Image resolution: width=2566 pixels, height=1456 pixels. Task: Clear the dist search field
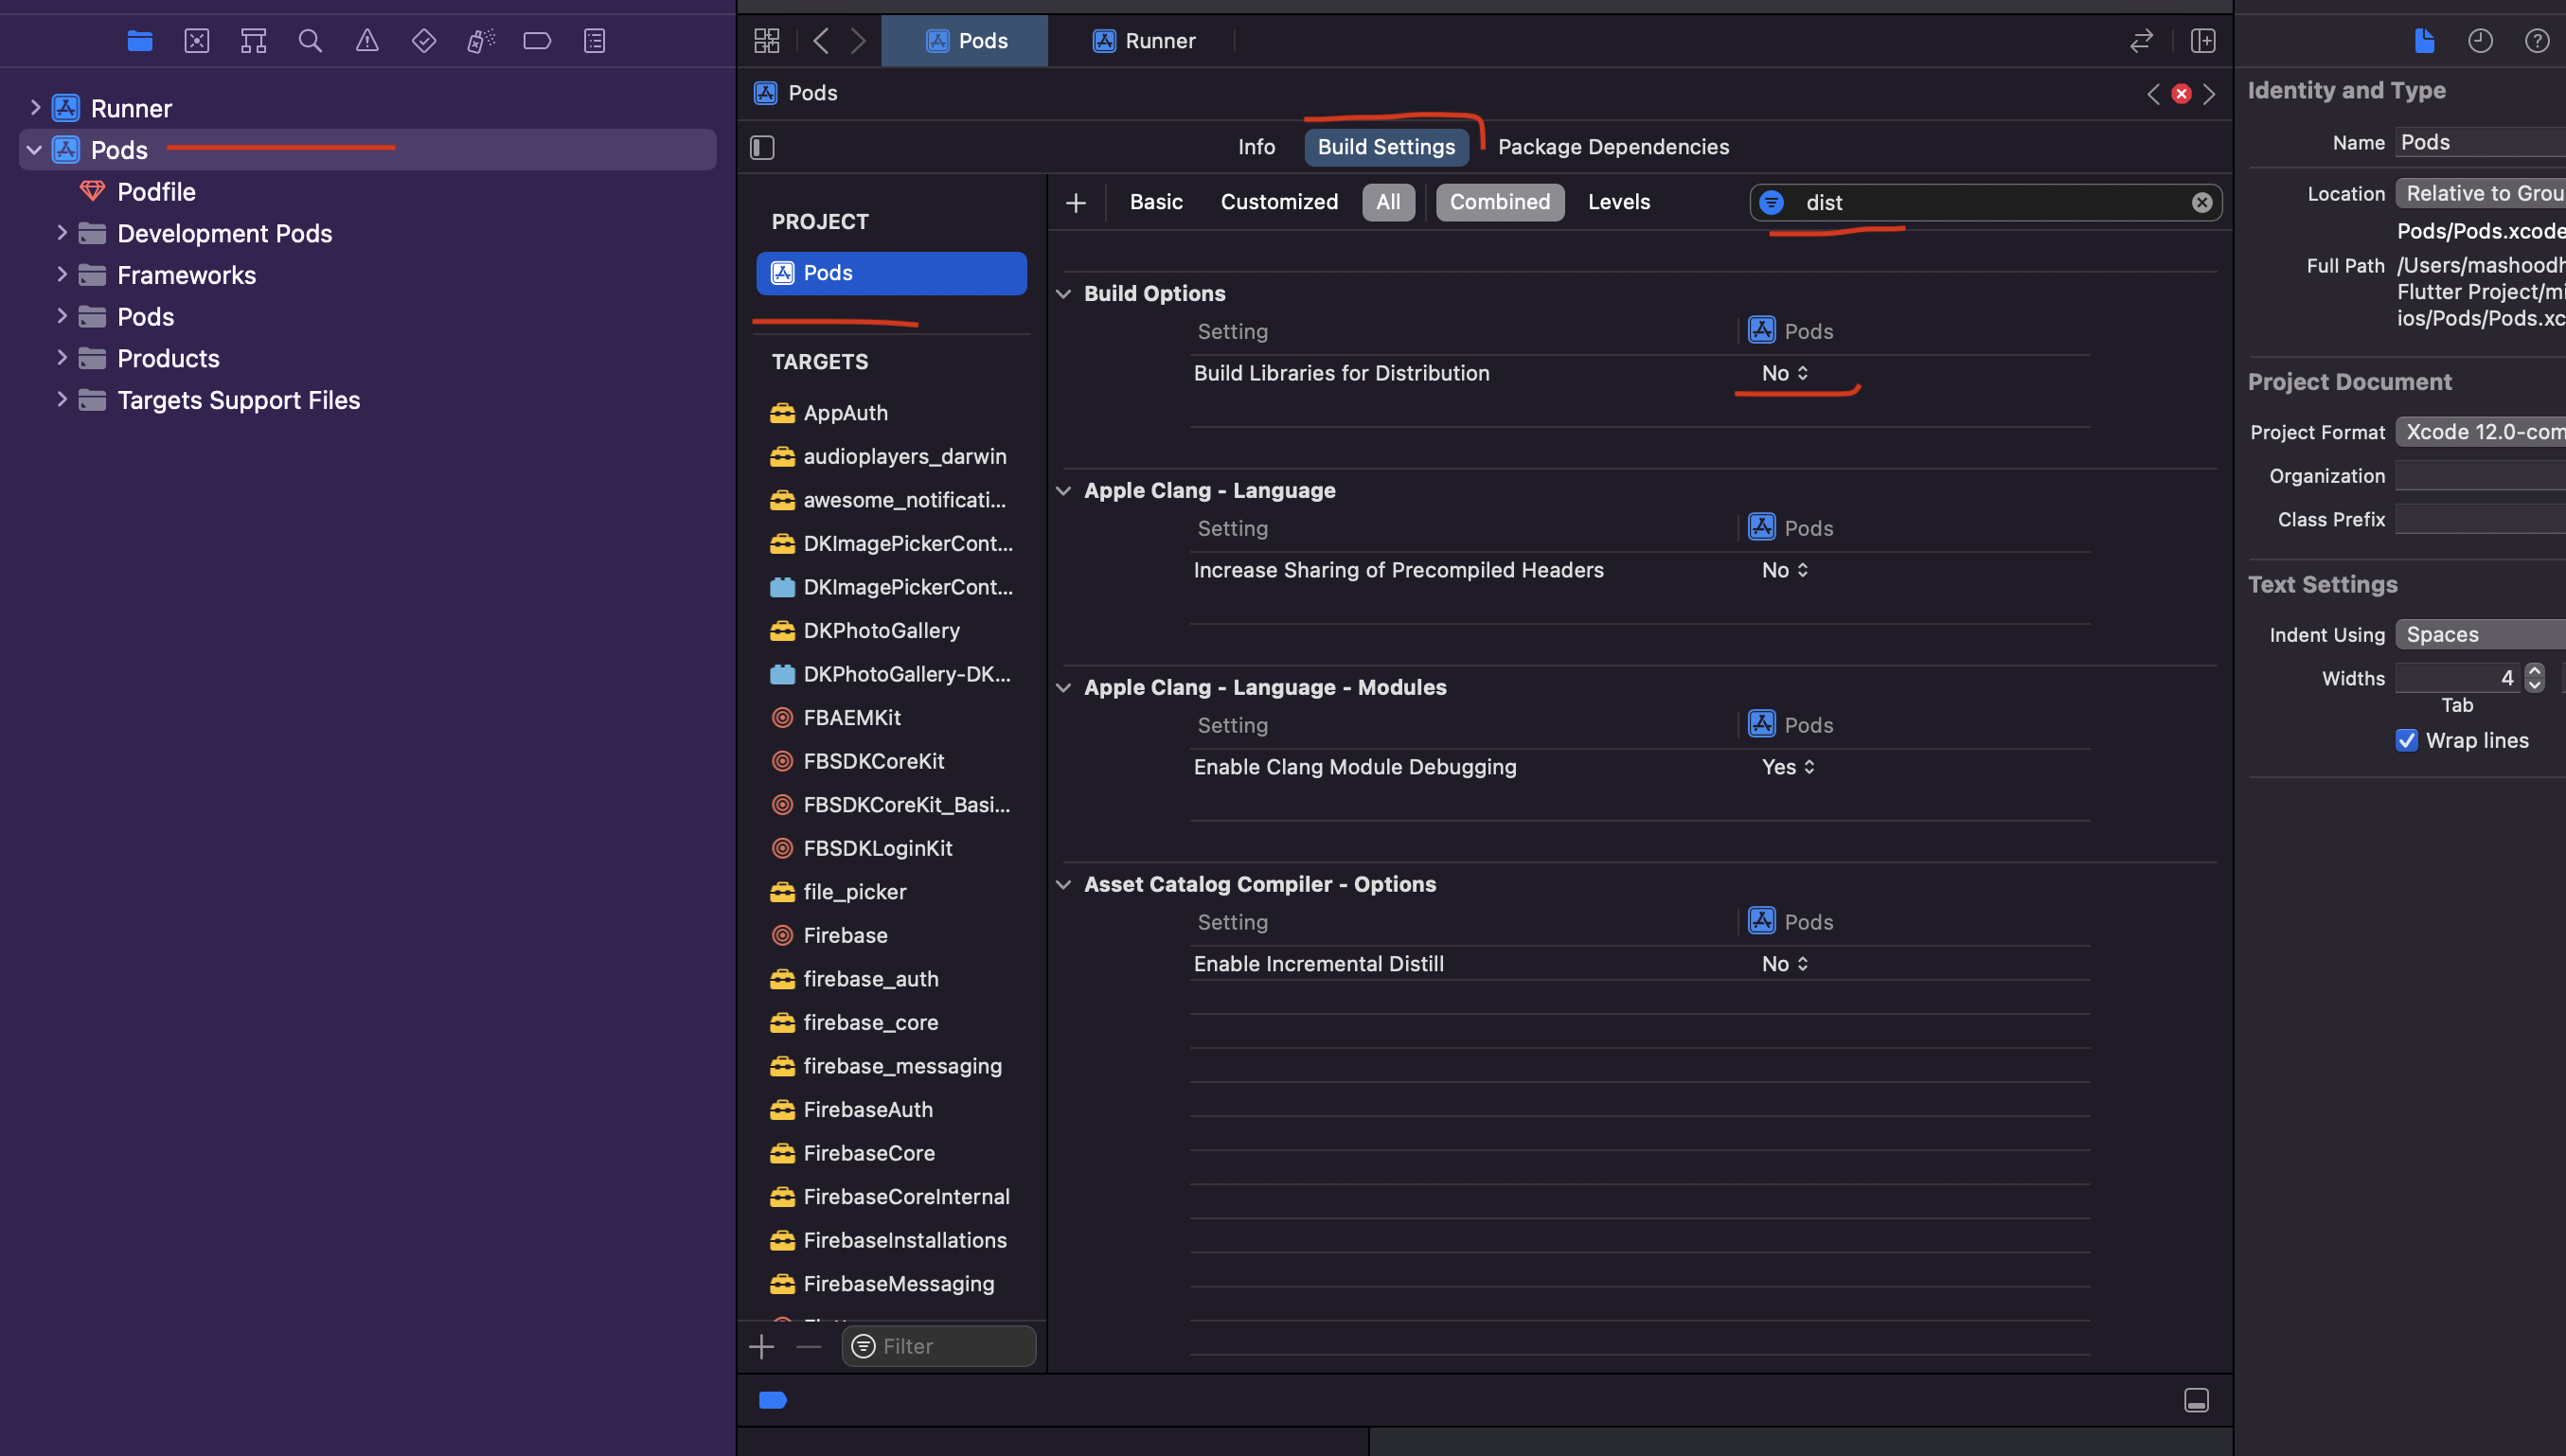(x=2202, y=203)
